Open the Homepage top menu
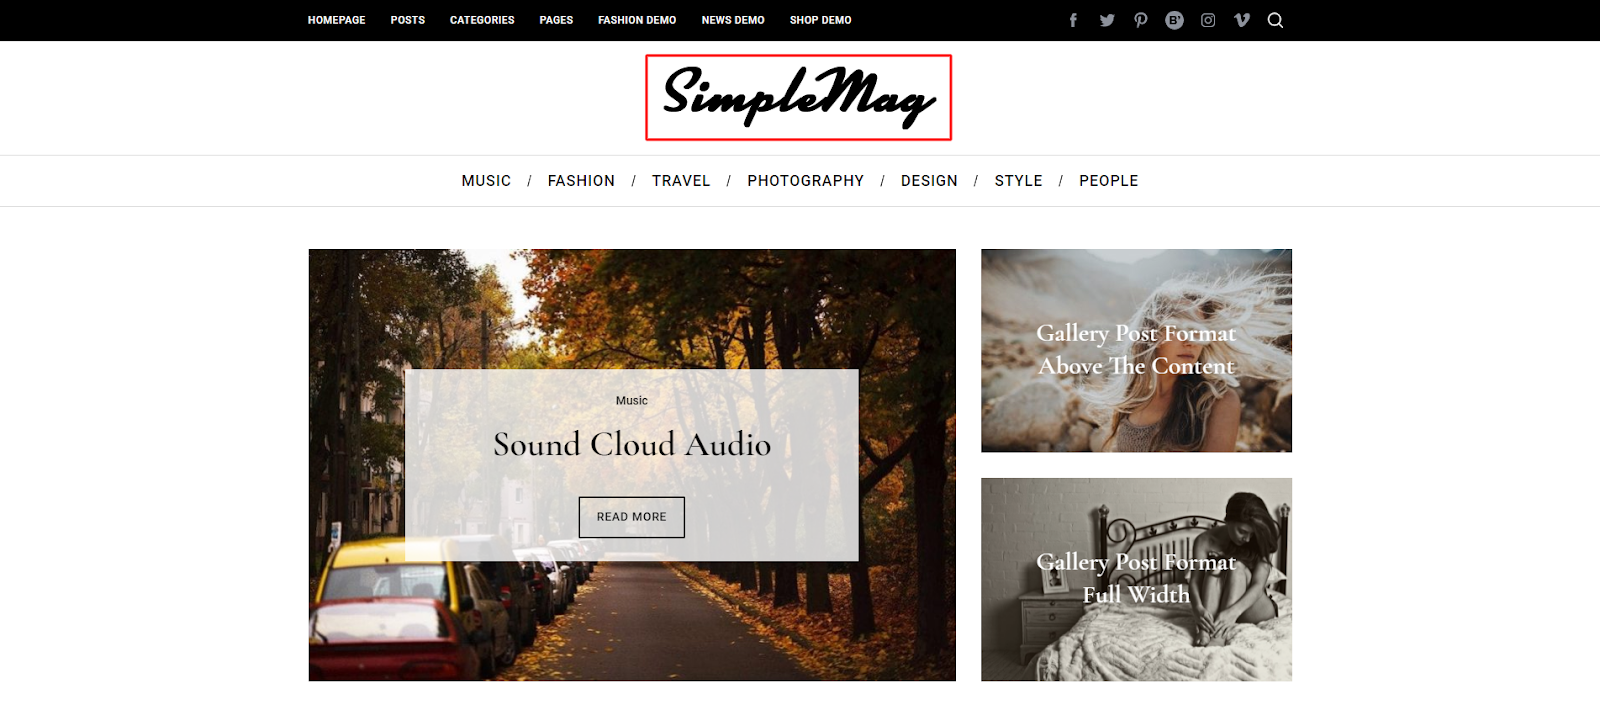 [336, 20]
